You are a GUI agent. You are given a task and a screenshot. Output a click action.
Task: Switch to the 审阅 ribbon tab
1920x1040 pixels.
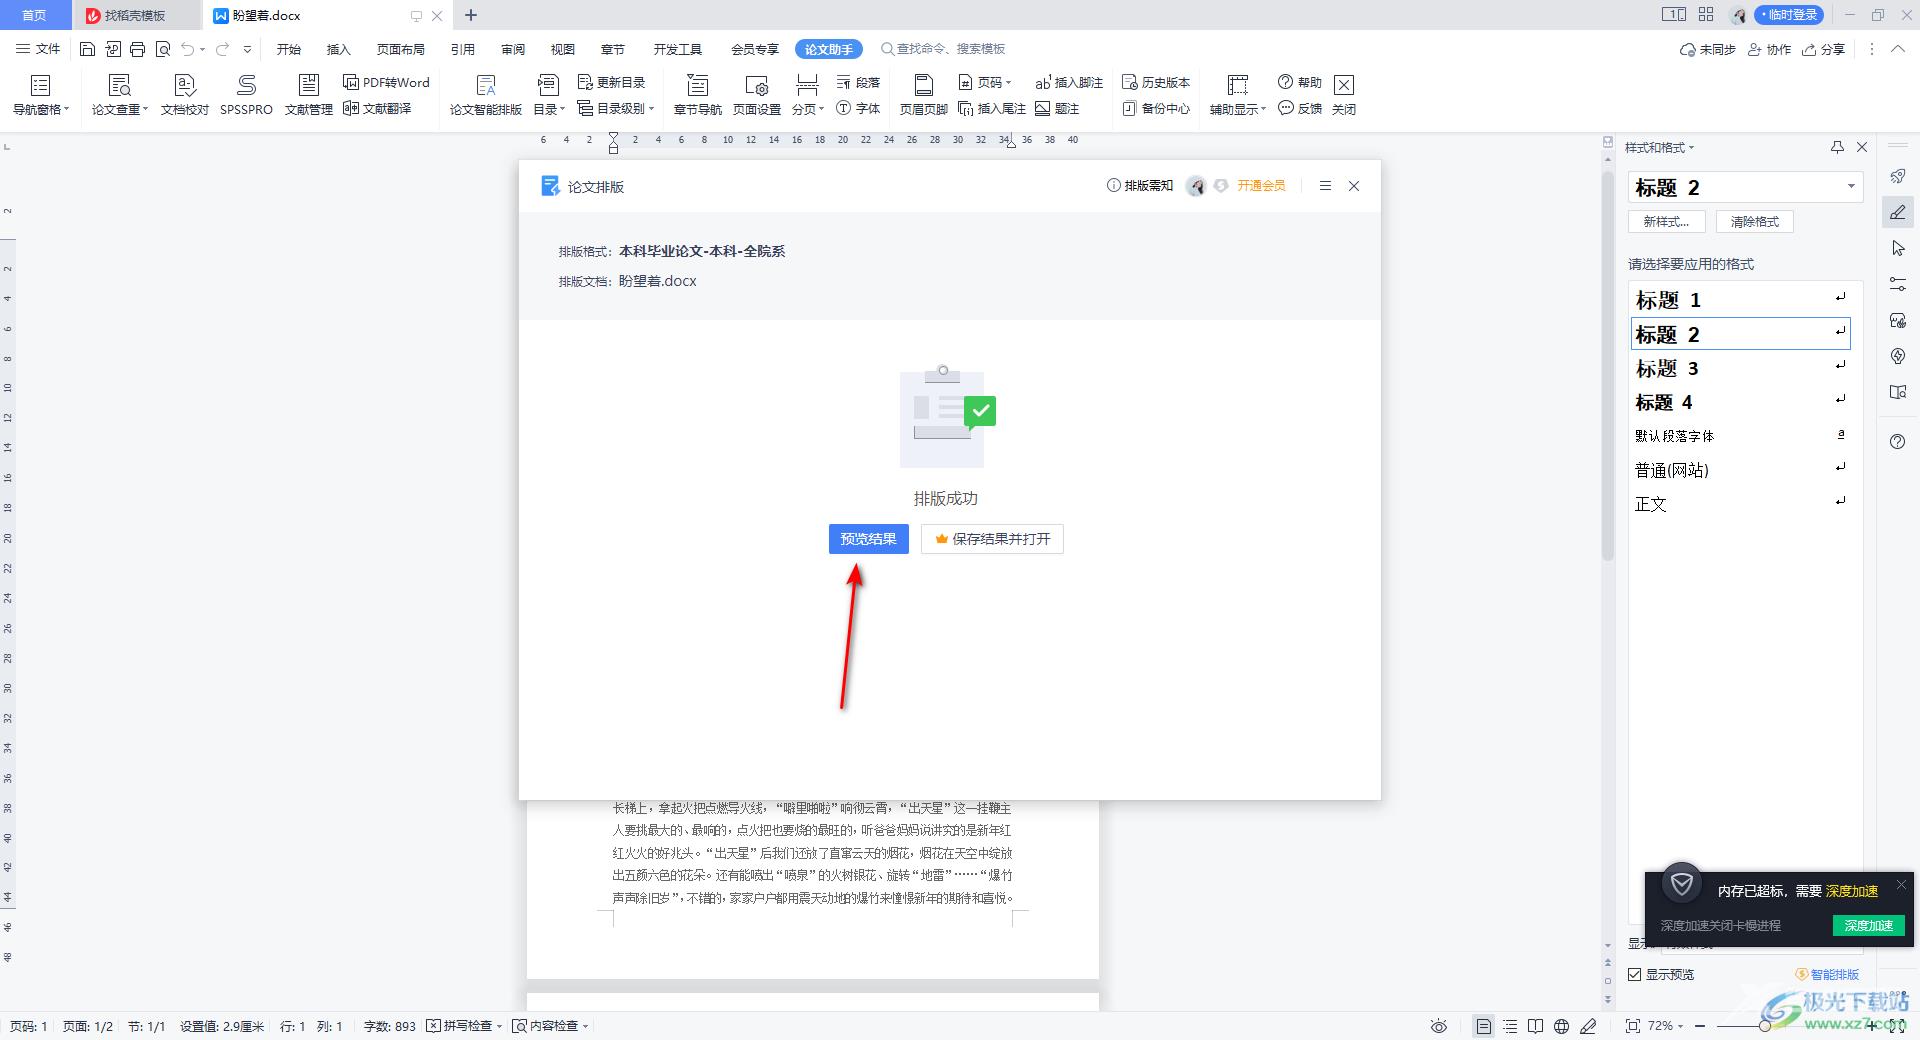click(513, 49)
